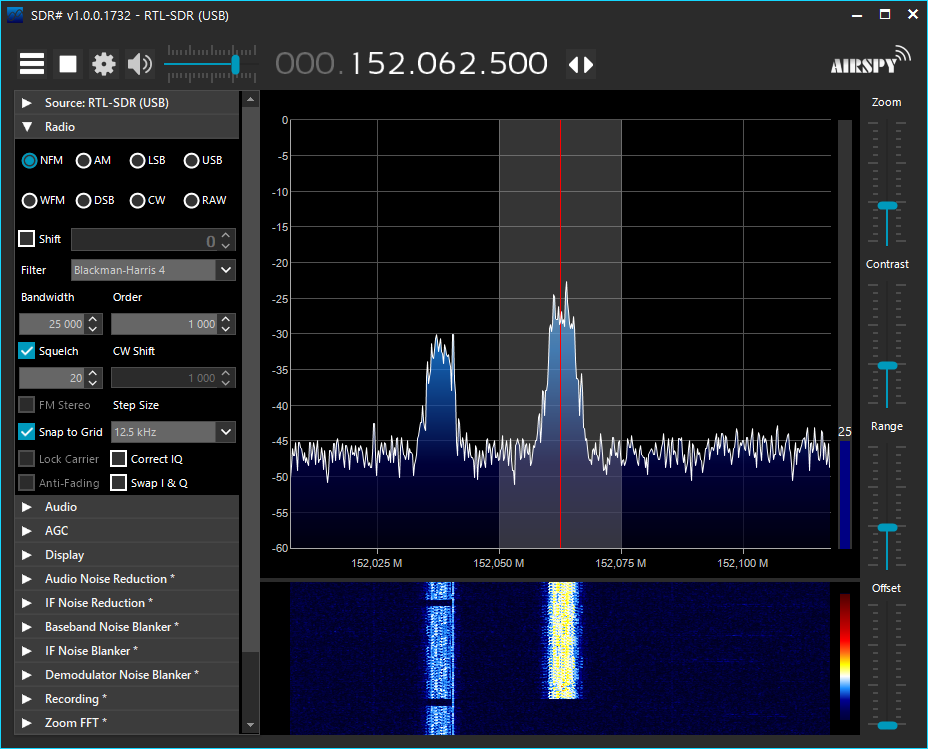Collapse the Radio panel
The width and height of the screenshot is (928, 749).
(127, 127)
